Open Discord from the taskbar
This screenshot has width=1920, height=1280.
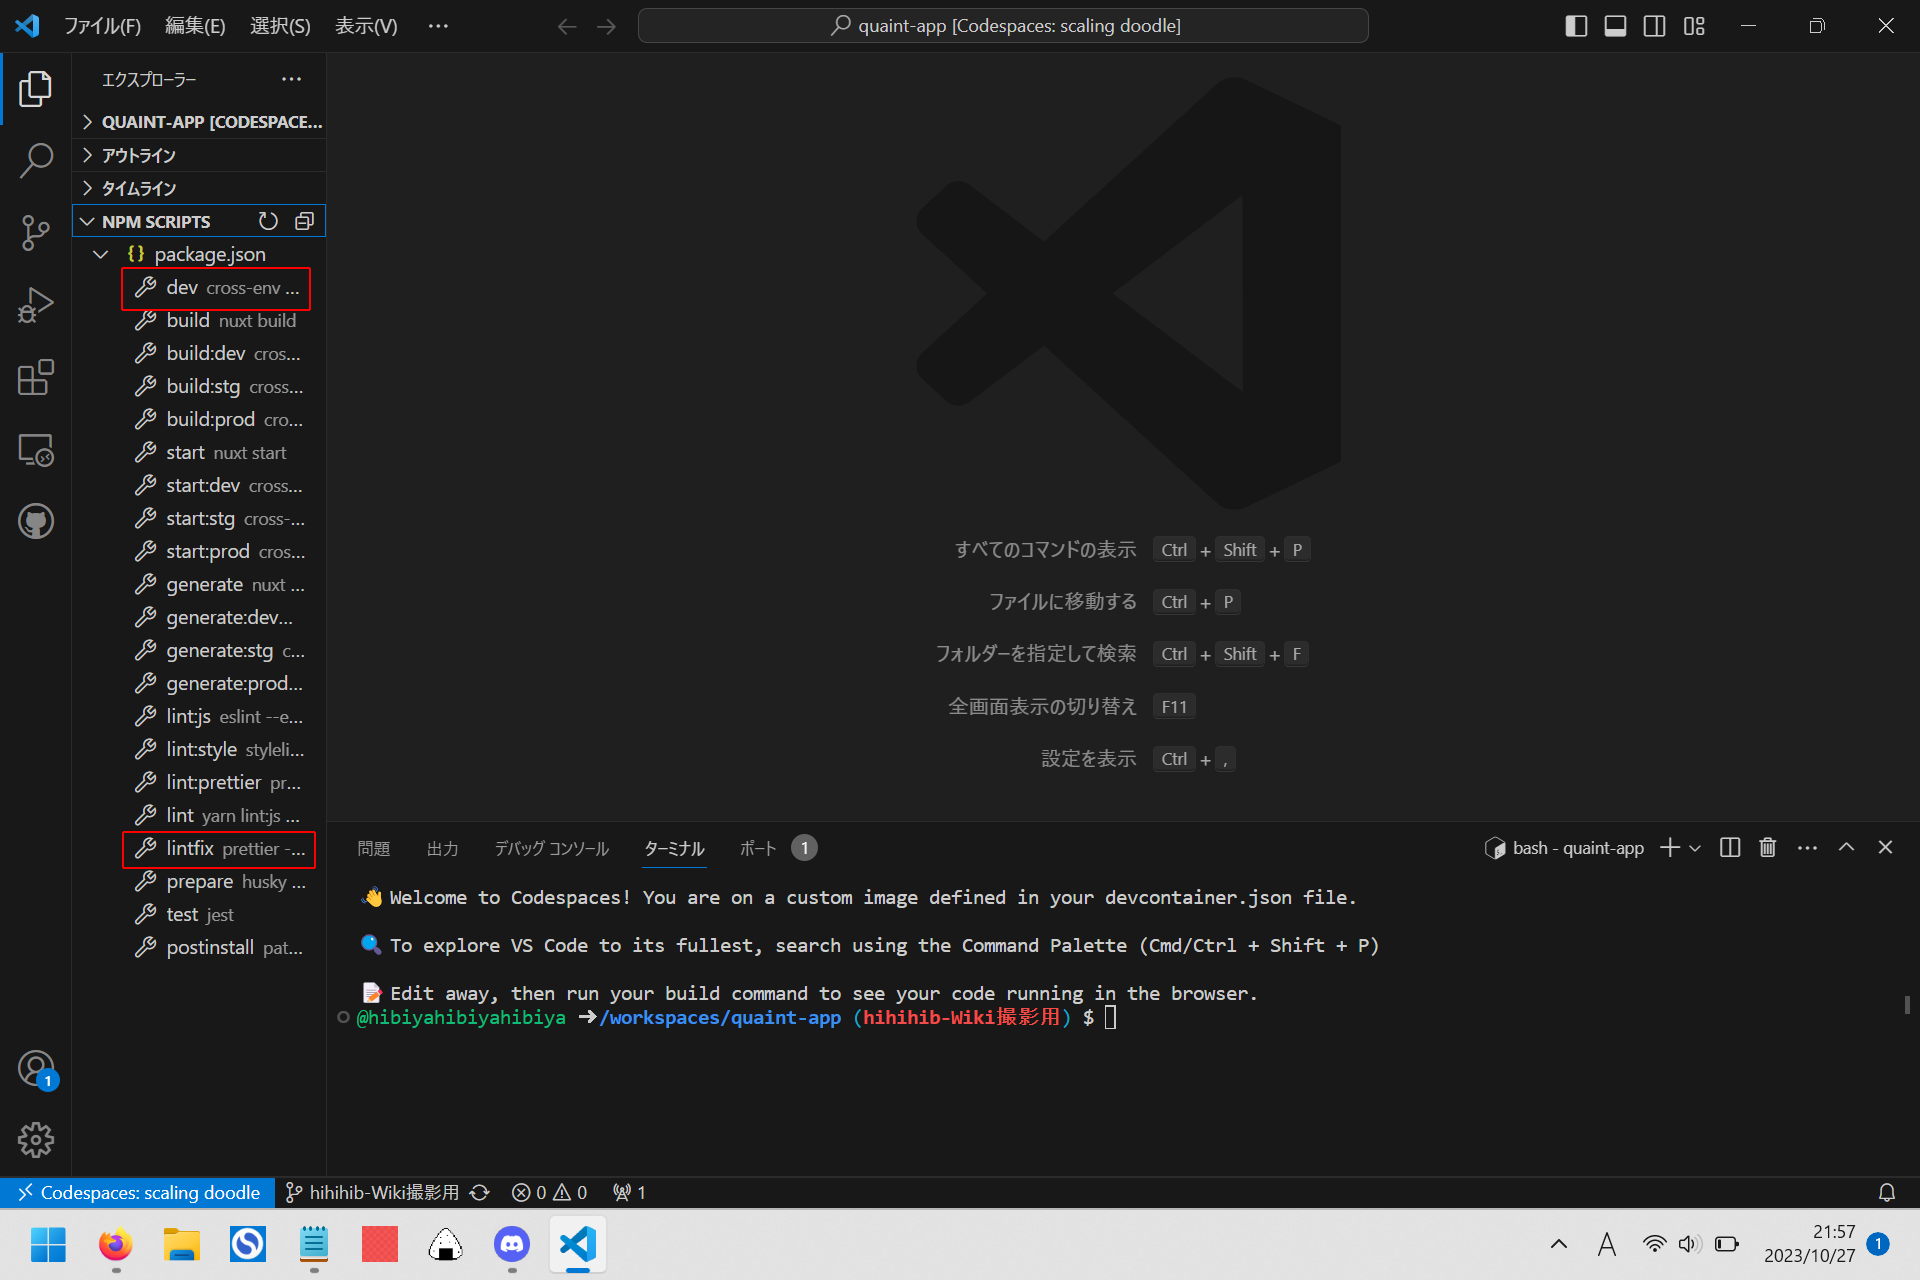[512, 1244]
